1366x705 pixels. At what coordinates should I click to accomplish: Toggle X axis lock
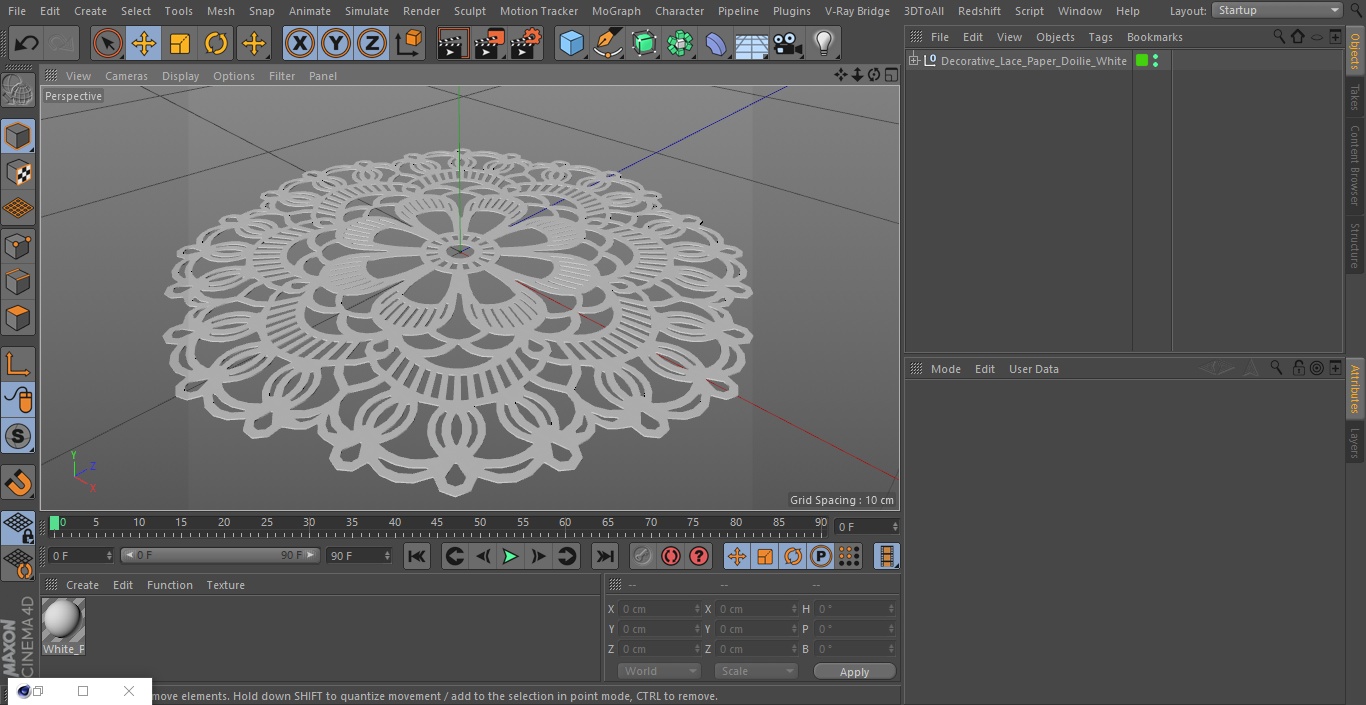click(x=300, y=43)
